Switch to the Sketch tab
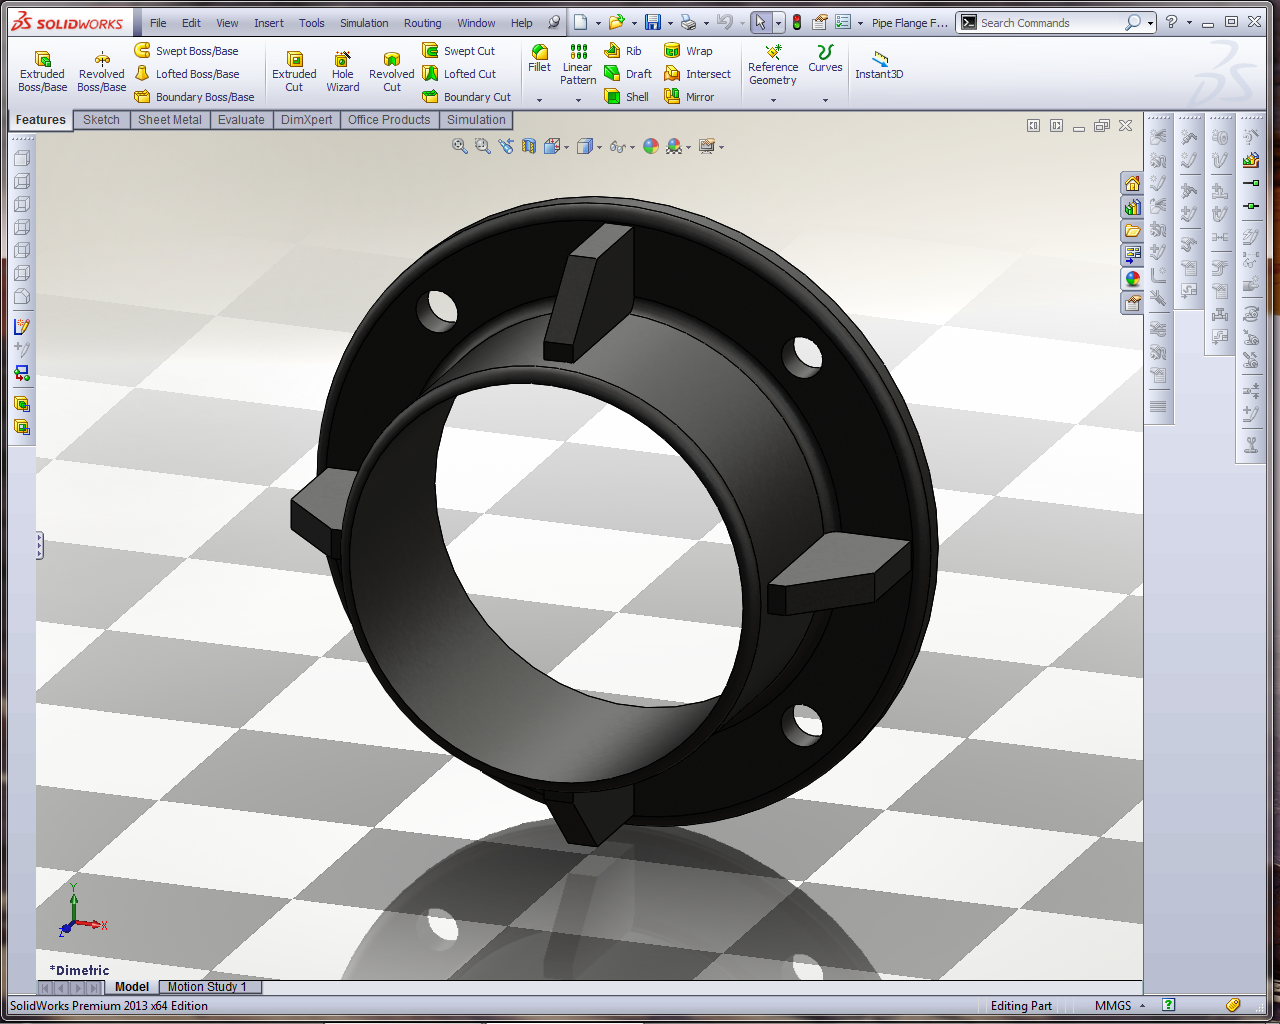This screenshot has height=1024, width=1280. (101, 120)
